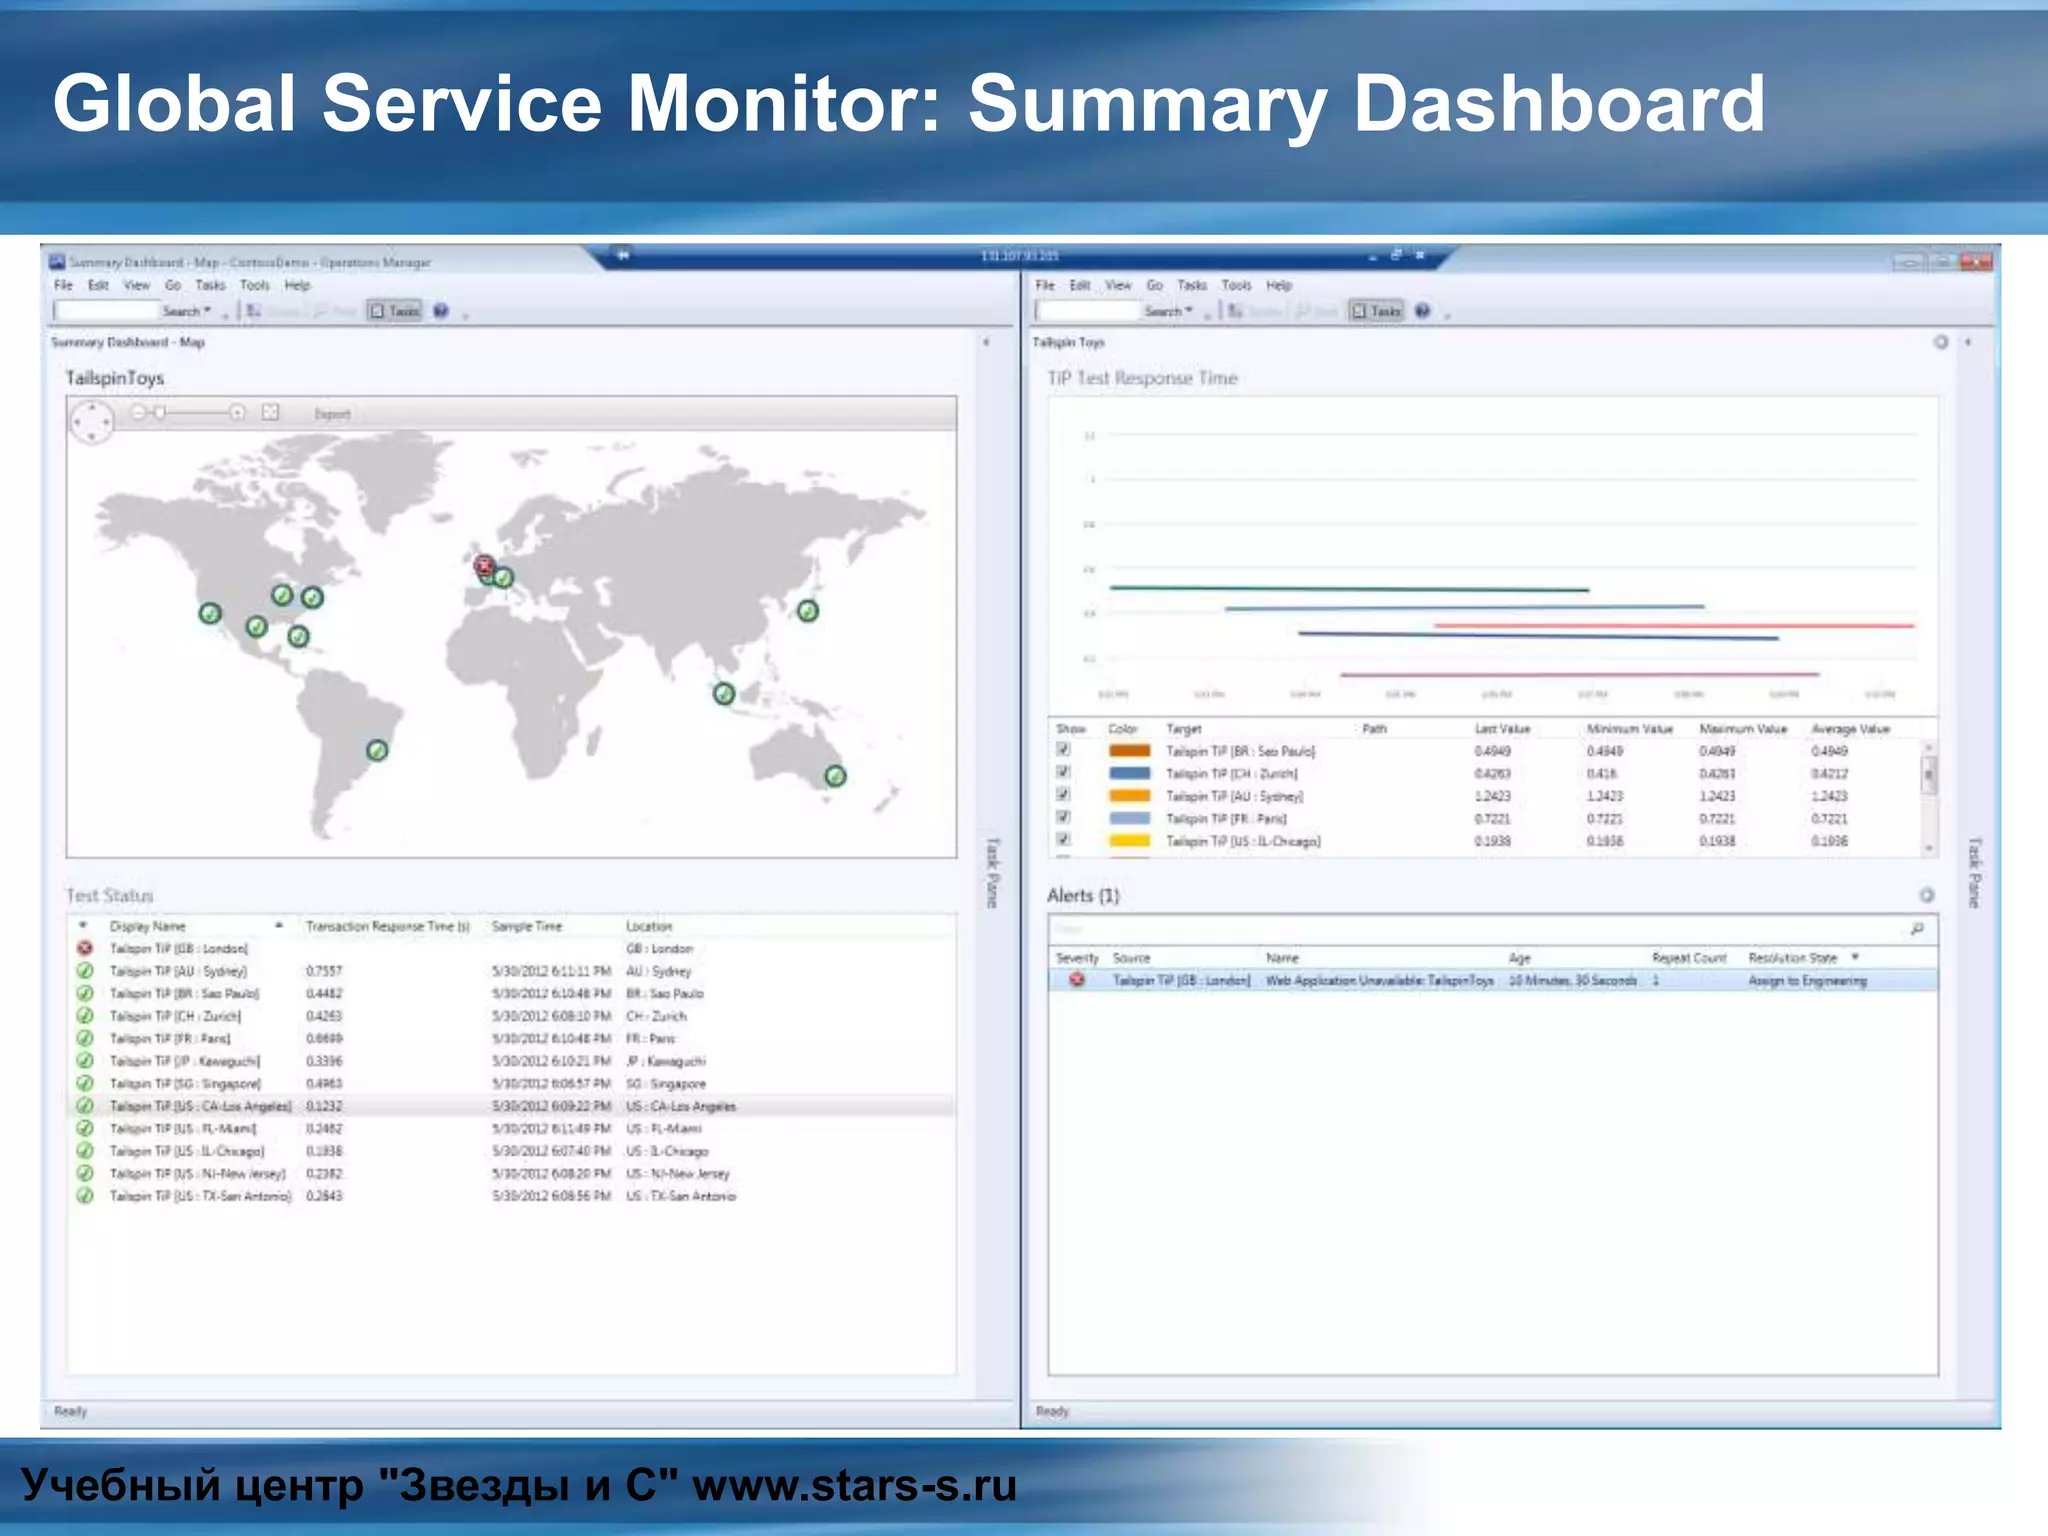Click the Chicago marker on map
The height and width of the screenshot is (1536, 2048).
pyautogui.click(x=283, y=595)
